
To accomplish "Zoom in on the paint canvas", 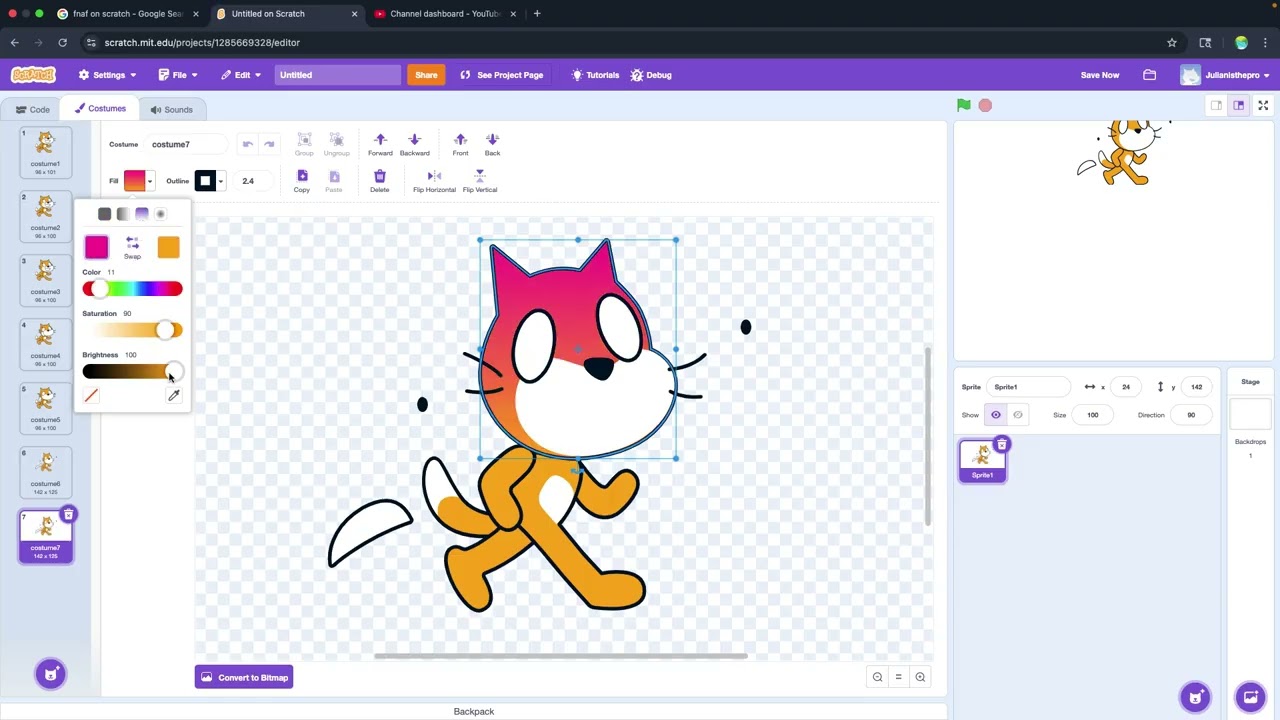I will point(920,677).
